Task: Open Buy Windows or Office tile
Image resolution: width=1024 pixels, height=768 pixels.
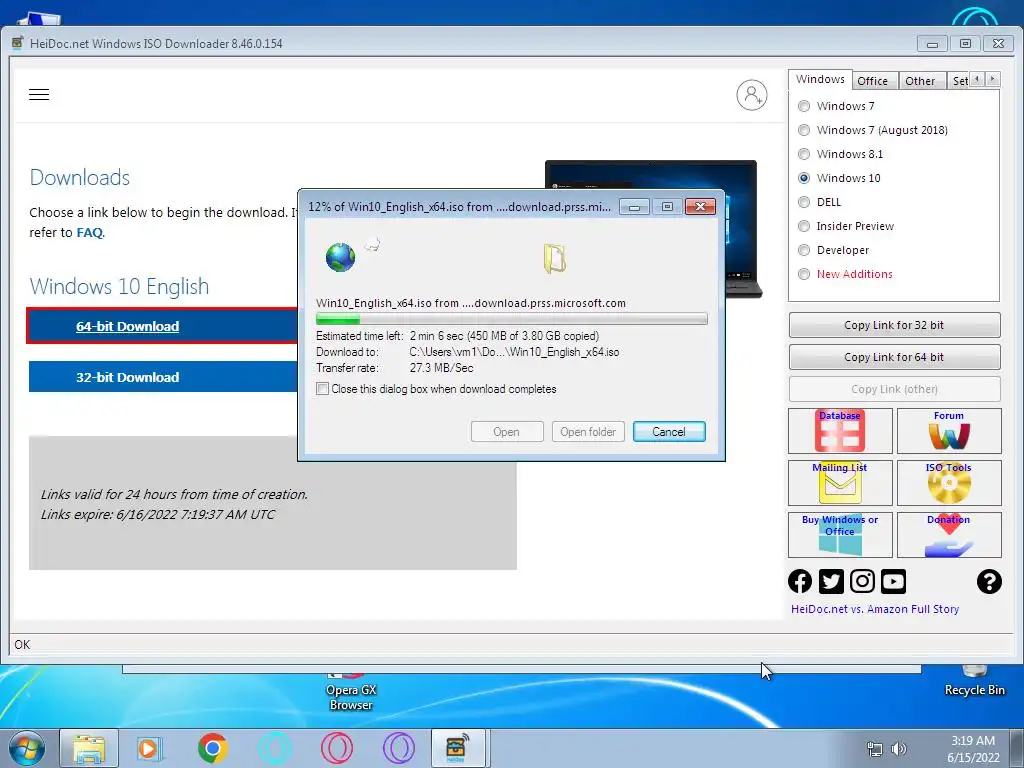Action: point(840,535)
